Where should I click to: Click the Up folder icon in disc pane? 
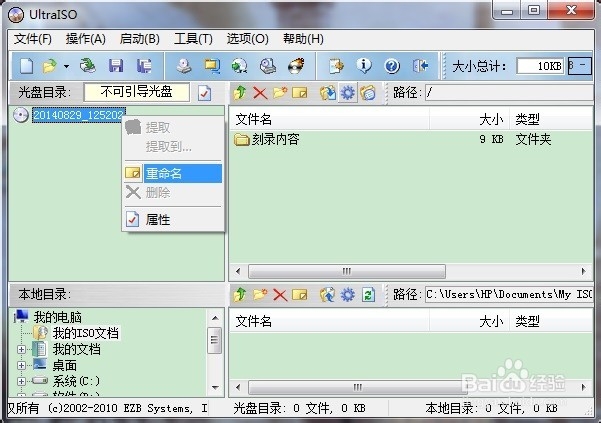[x=240, y=93]
